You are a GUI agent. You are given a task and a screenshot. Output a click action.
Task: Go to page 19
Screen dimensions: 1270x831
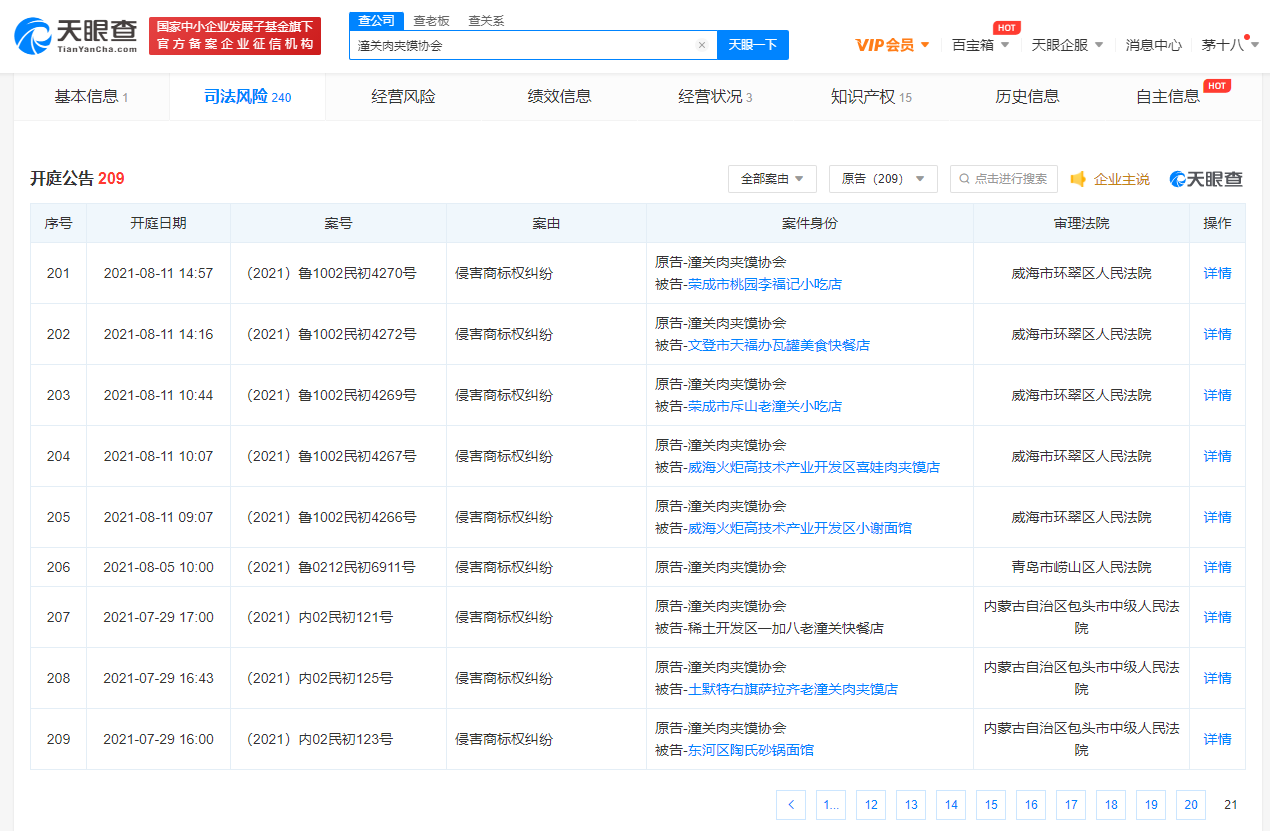click(x=1151, y=805)
